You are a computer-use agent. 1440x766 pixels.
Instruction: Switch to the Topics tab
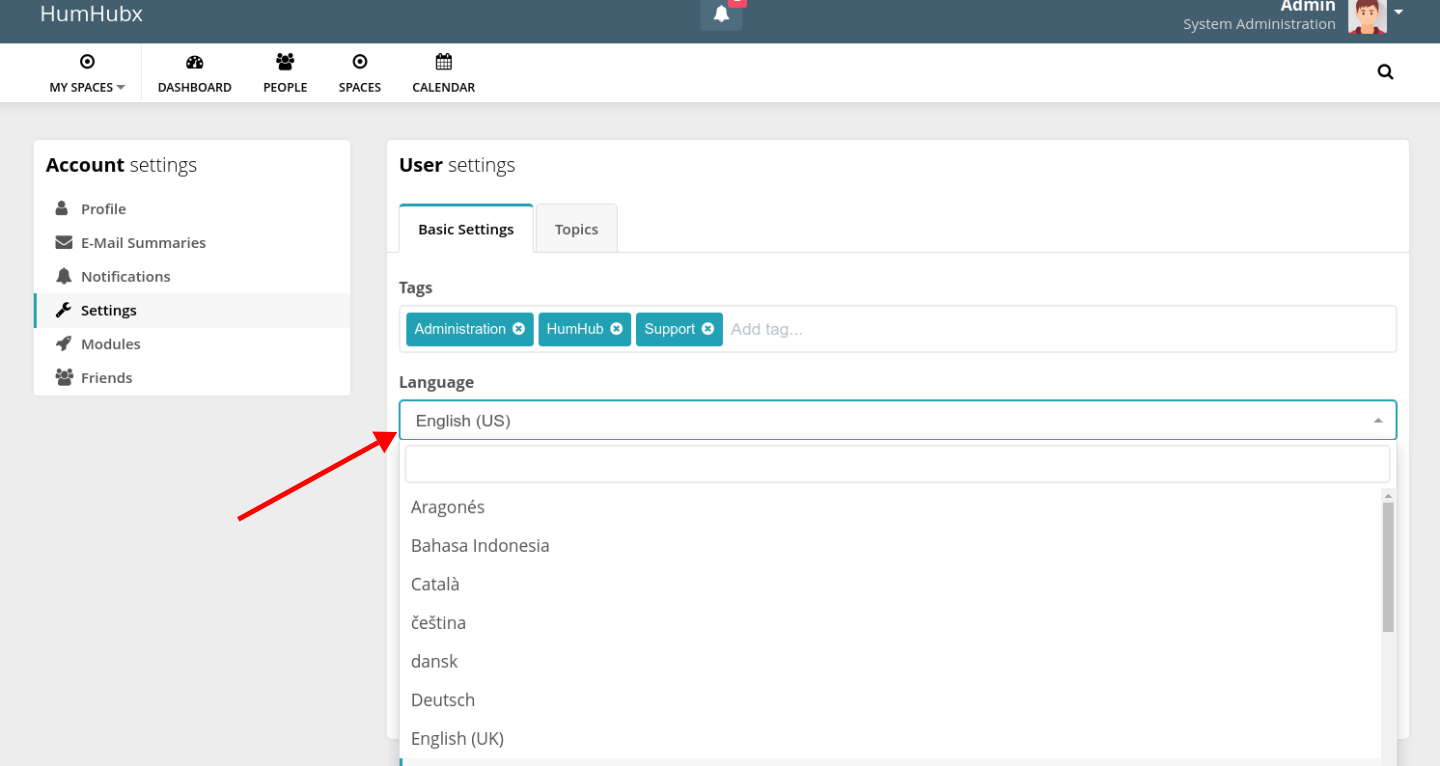coord(576,228)
